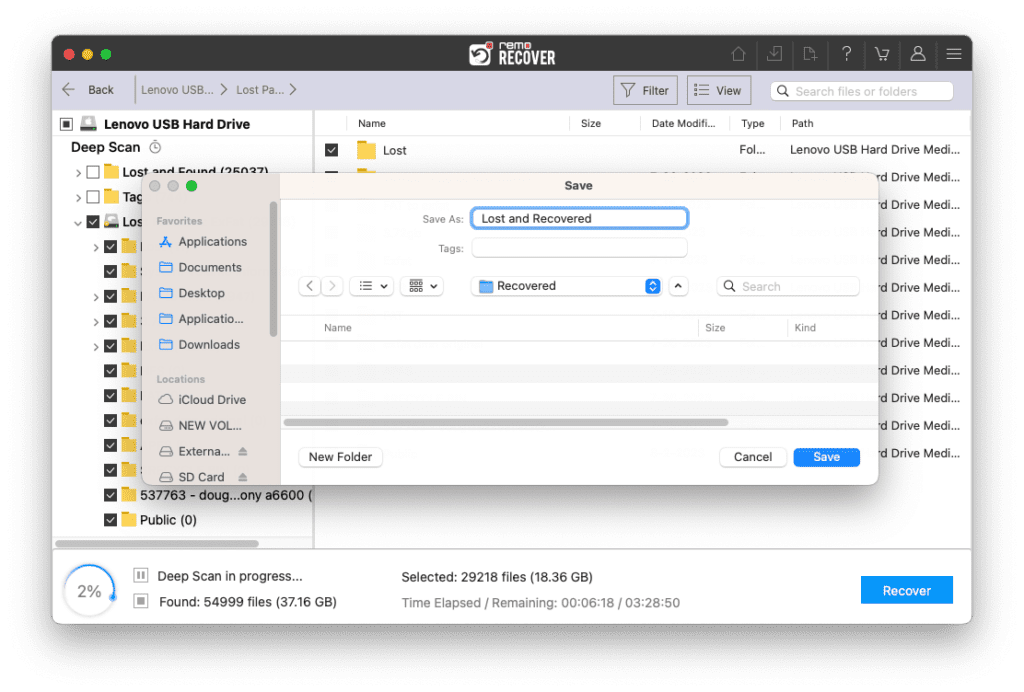Open the user account icon
The image size is (1024, 692).
coord(917,54)
